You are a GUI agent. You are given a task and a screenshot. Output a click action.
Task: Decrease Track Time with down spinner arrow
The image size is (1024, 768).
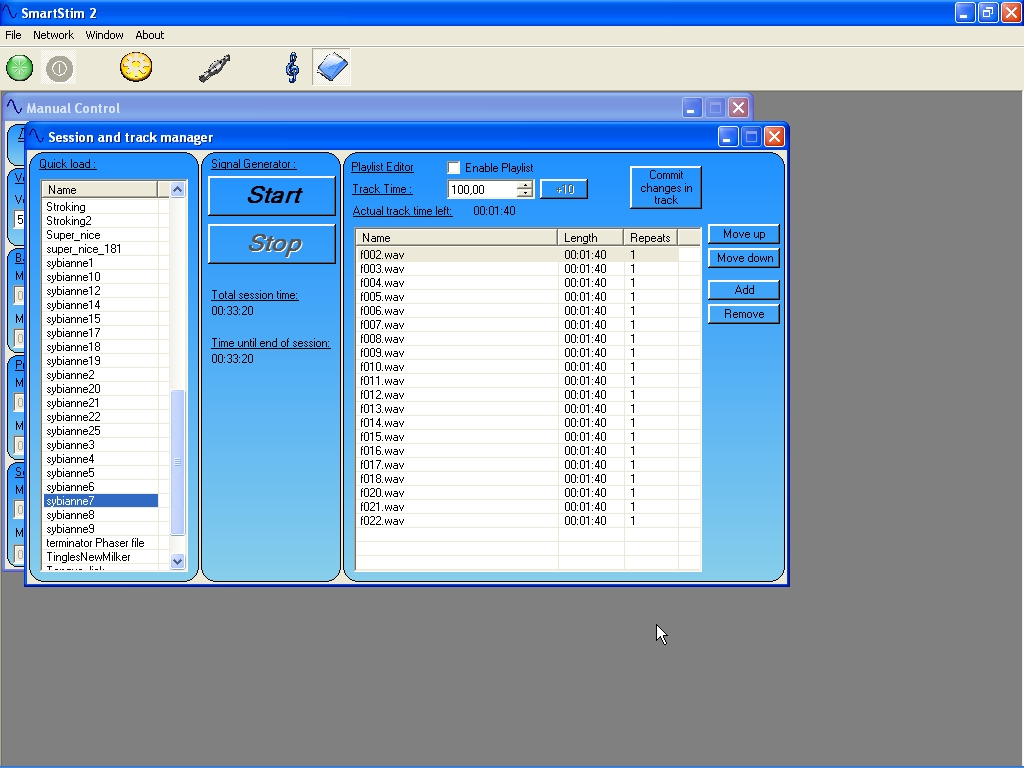pos(525,194)
